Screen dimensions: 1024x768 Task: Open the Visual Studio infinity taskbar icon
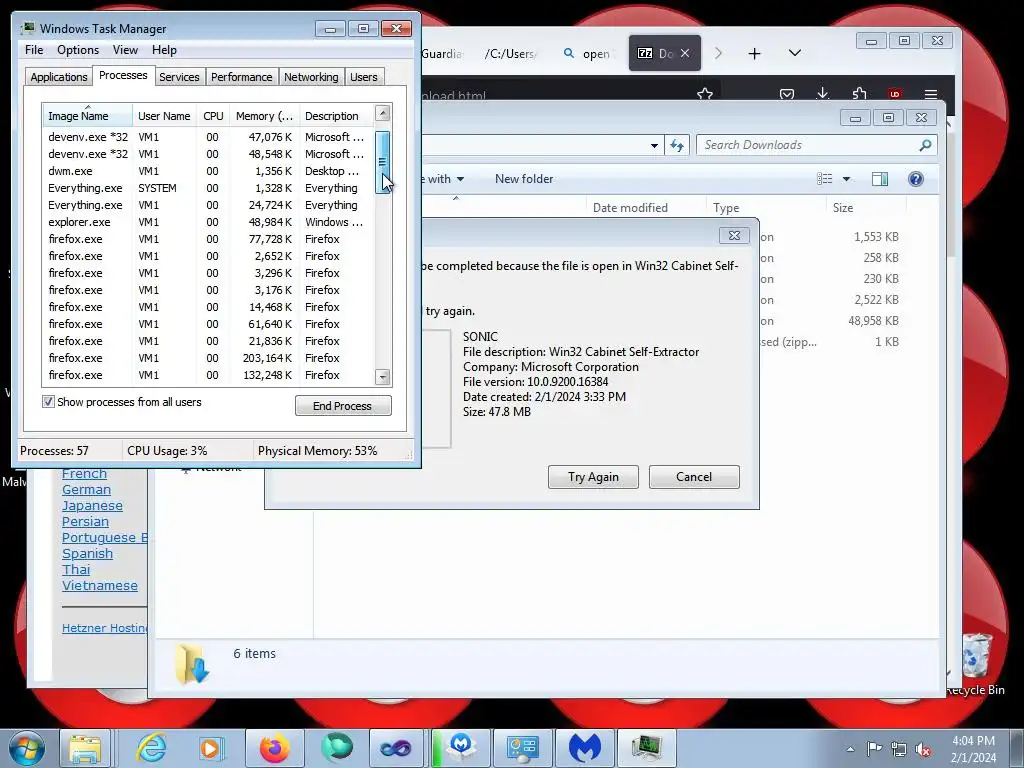pyautogui.click(x=396, y=748)
